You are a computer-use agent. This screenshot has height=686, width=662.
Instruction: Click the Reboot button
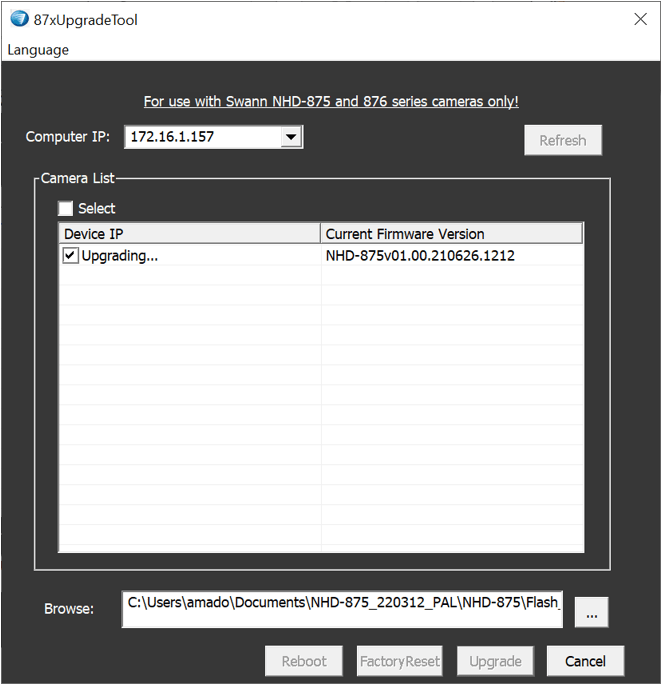tap(304, 661)
